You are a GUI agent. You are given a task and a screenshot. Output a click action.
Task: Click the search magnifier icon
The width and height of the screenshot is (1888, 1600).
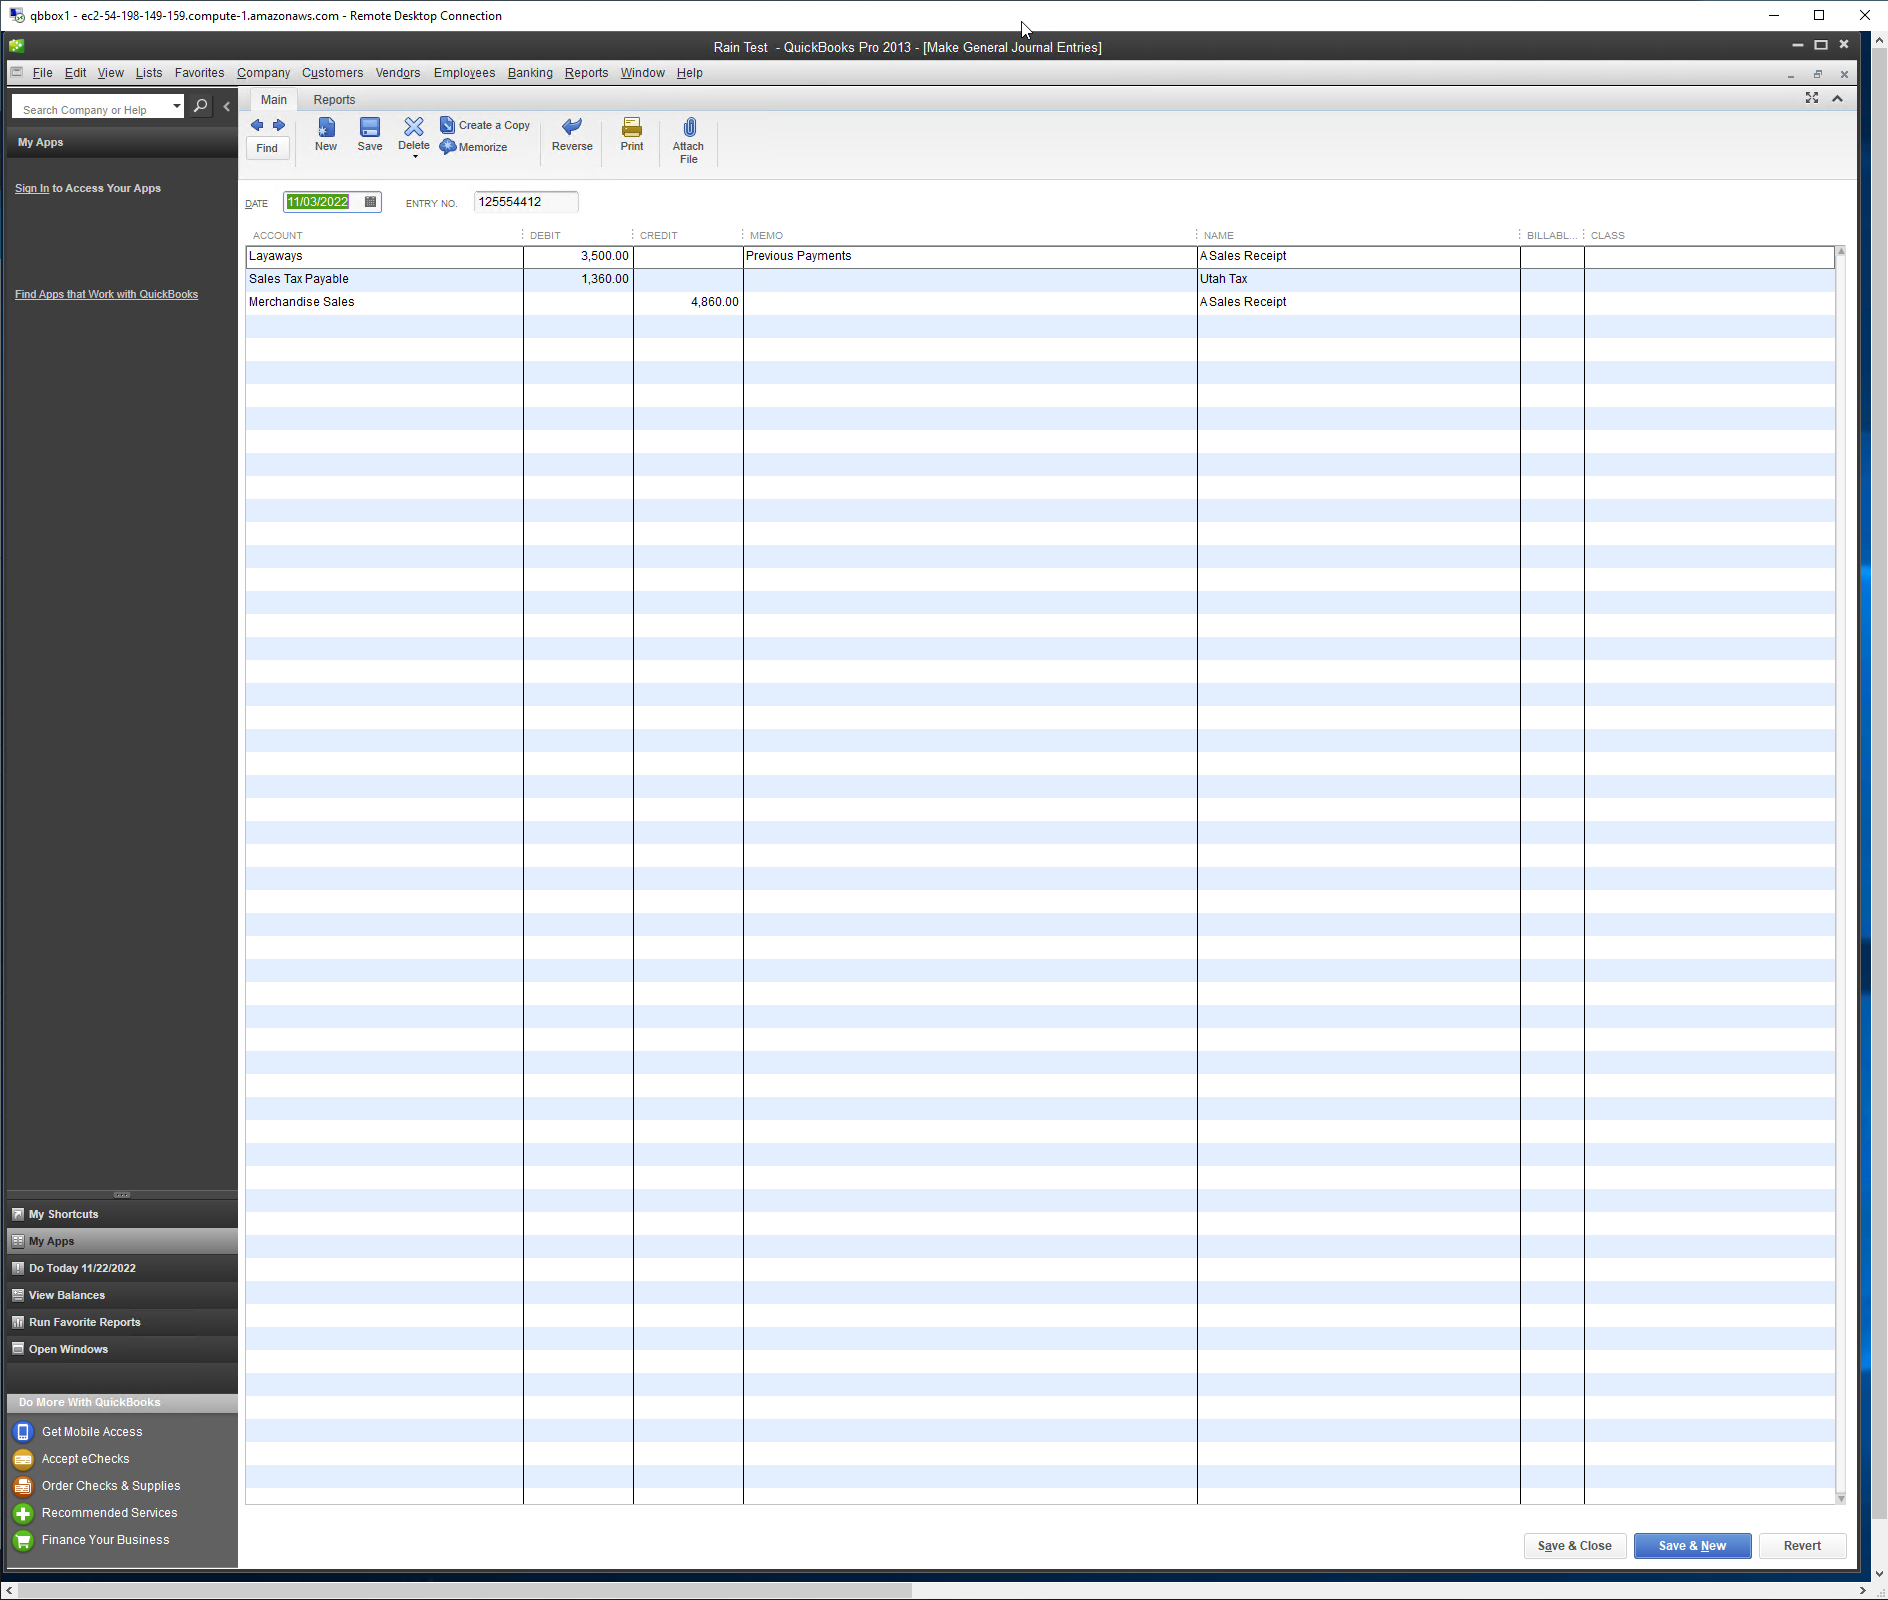pyautogui.click(x=201, y=106)
